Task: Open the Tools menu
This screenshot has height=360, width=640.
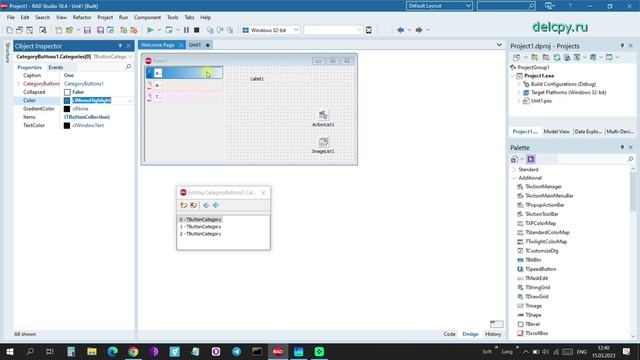Action: pyautogui.click(x=173, y=18)
